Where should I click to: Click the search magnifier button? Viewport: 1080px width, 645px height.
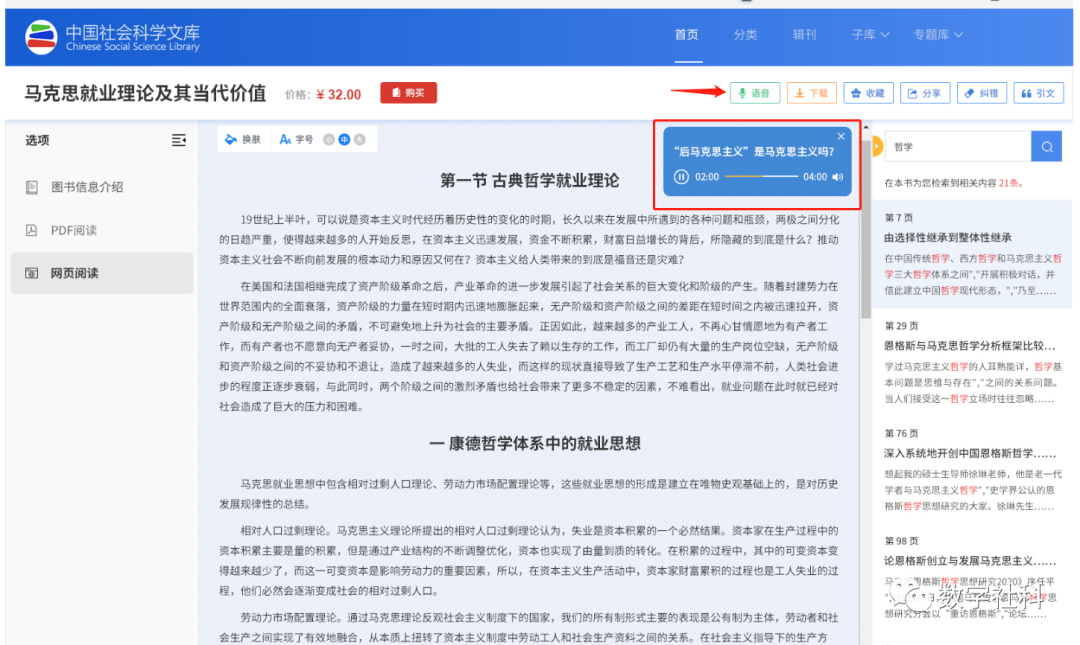point(1046,147)
